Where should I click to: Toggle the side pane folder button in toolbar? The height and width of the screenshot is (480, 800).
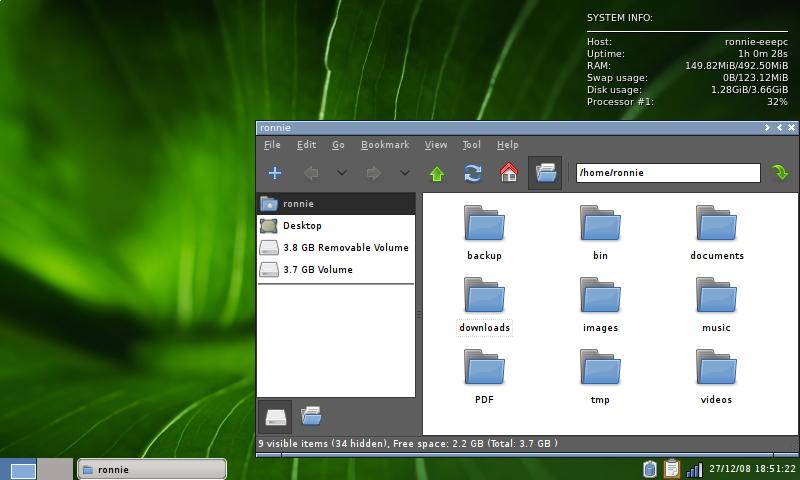(x=545, y=173)
